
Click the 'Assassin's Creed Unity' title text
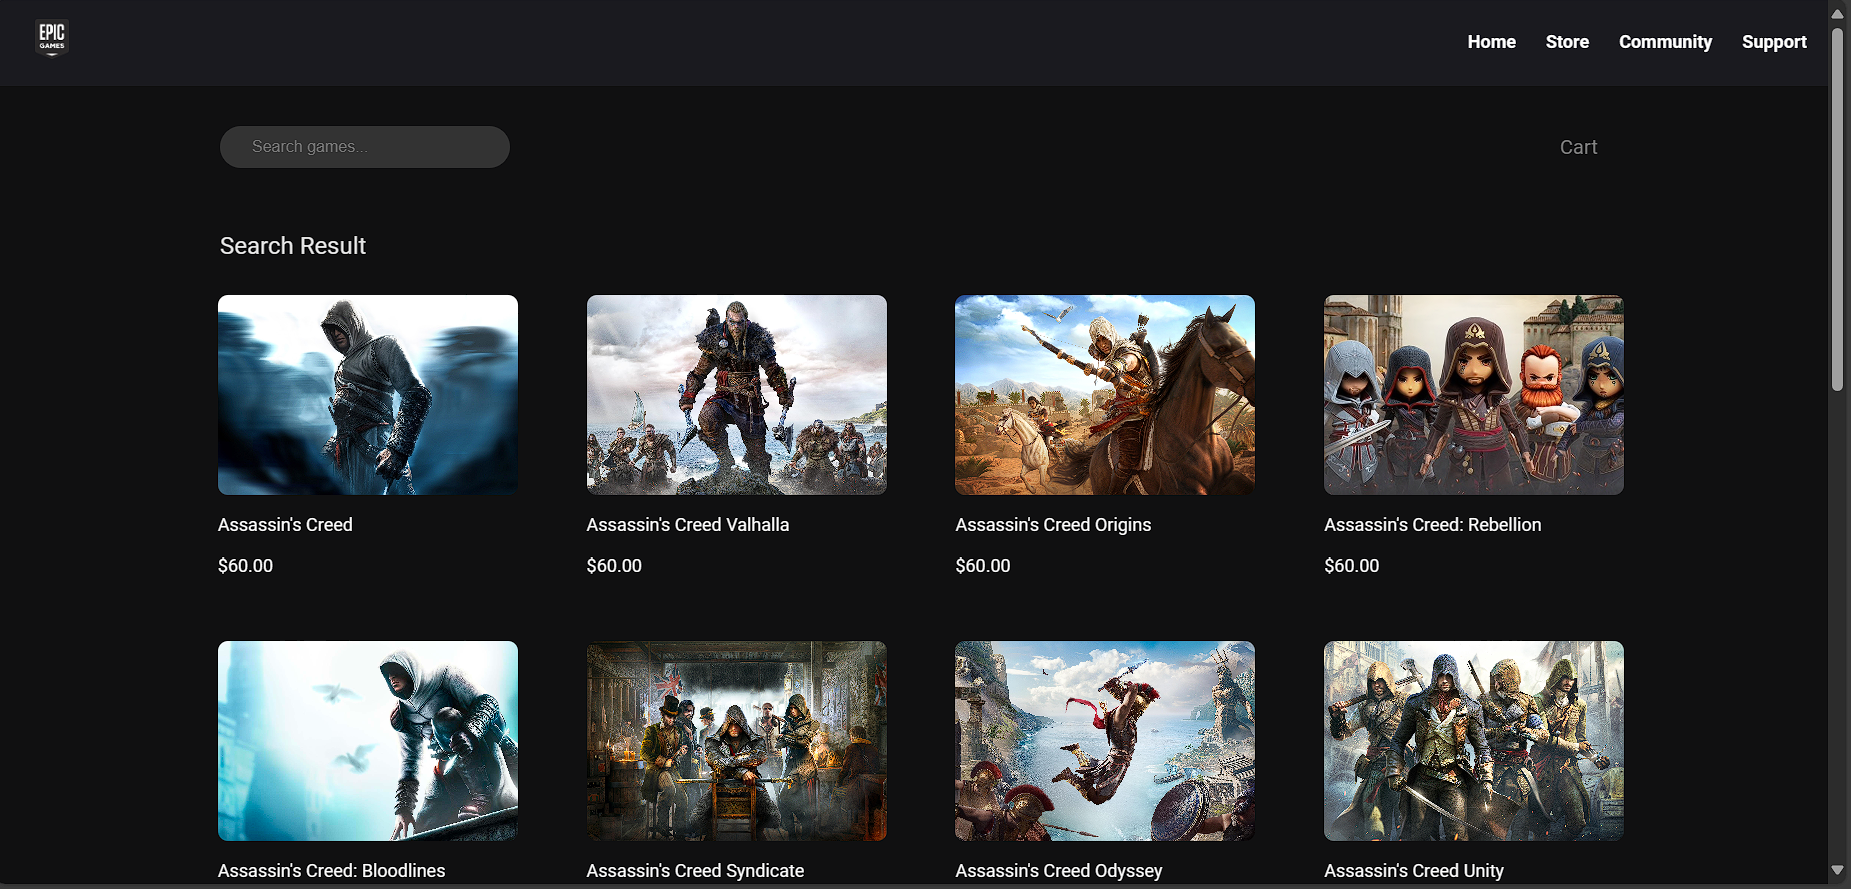pos(1414,871)
